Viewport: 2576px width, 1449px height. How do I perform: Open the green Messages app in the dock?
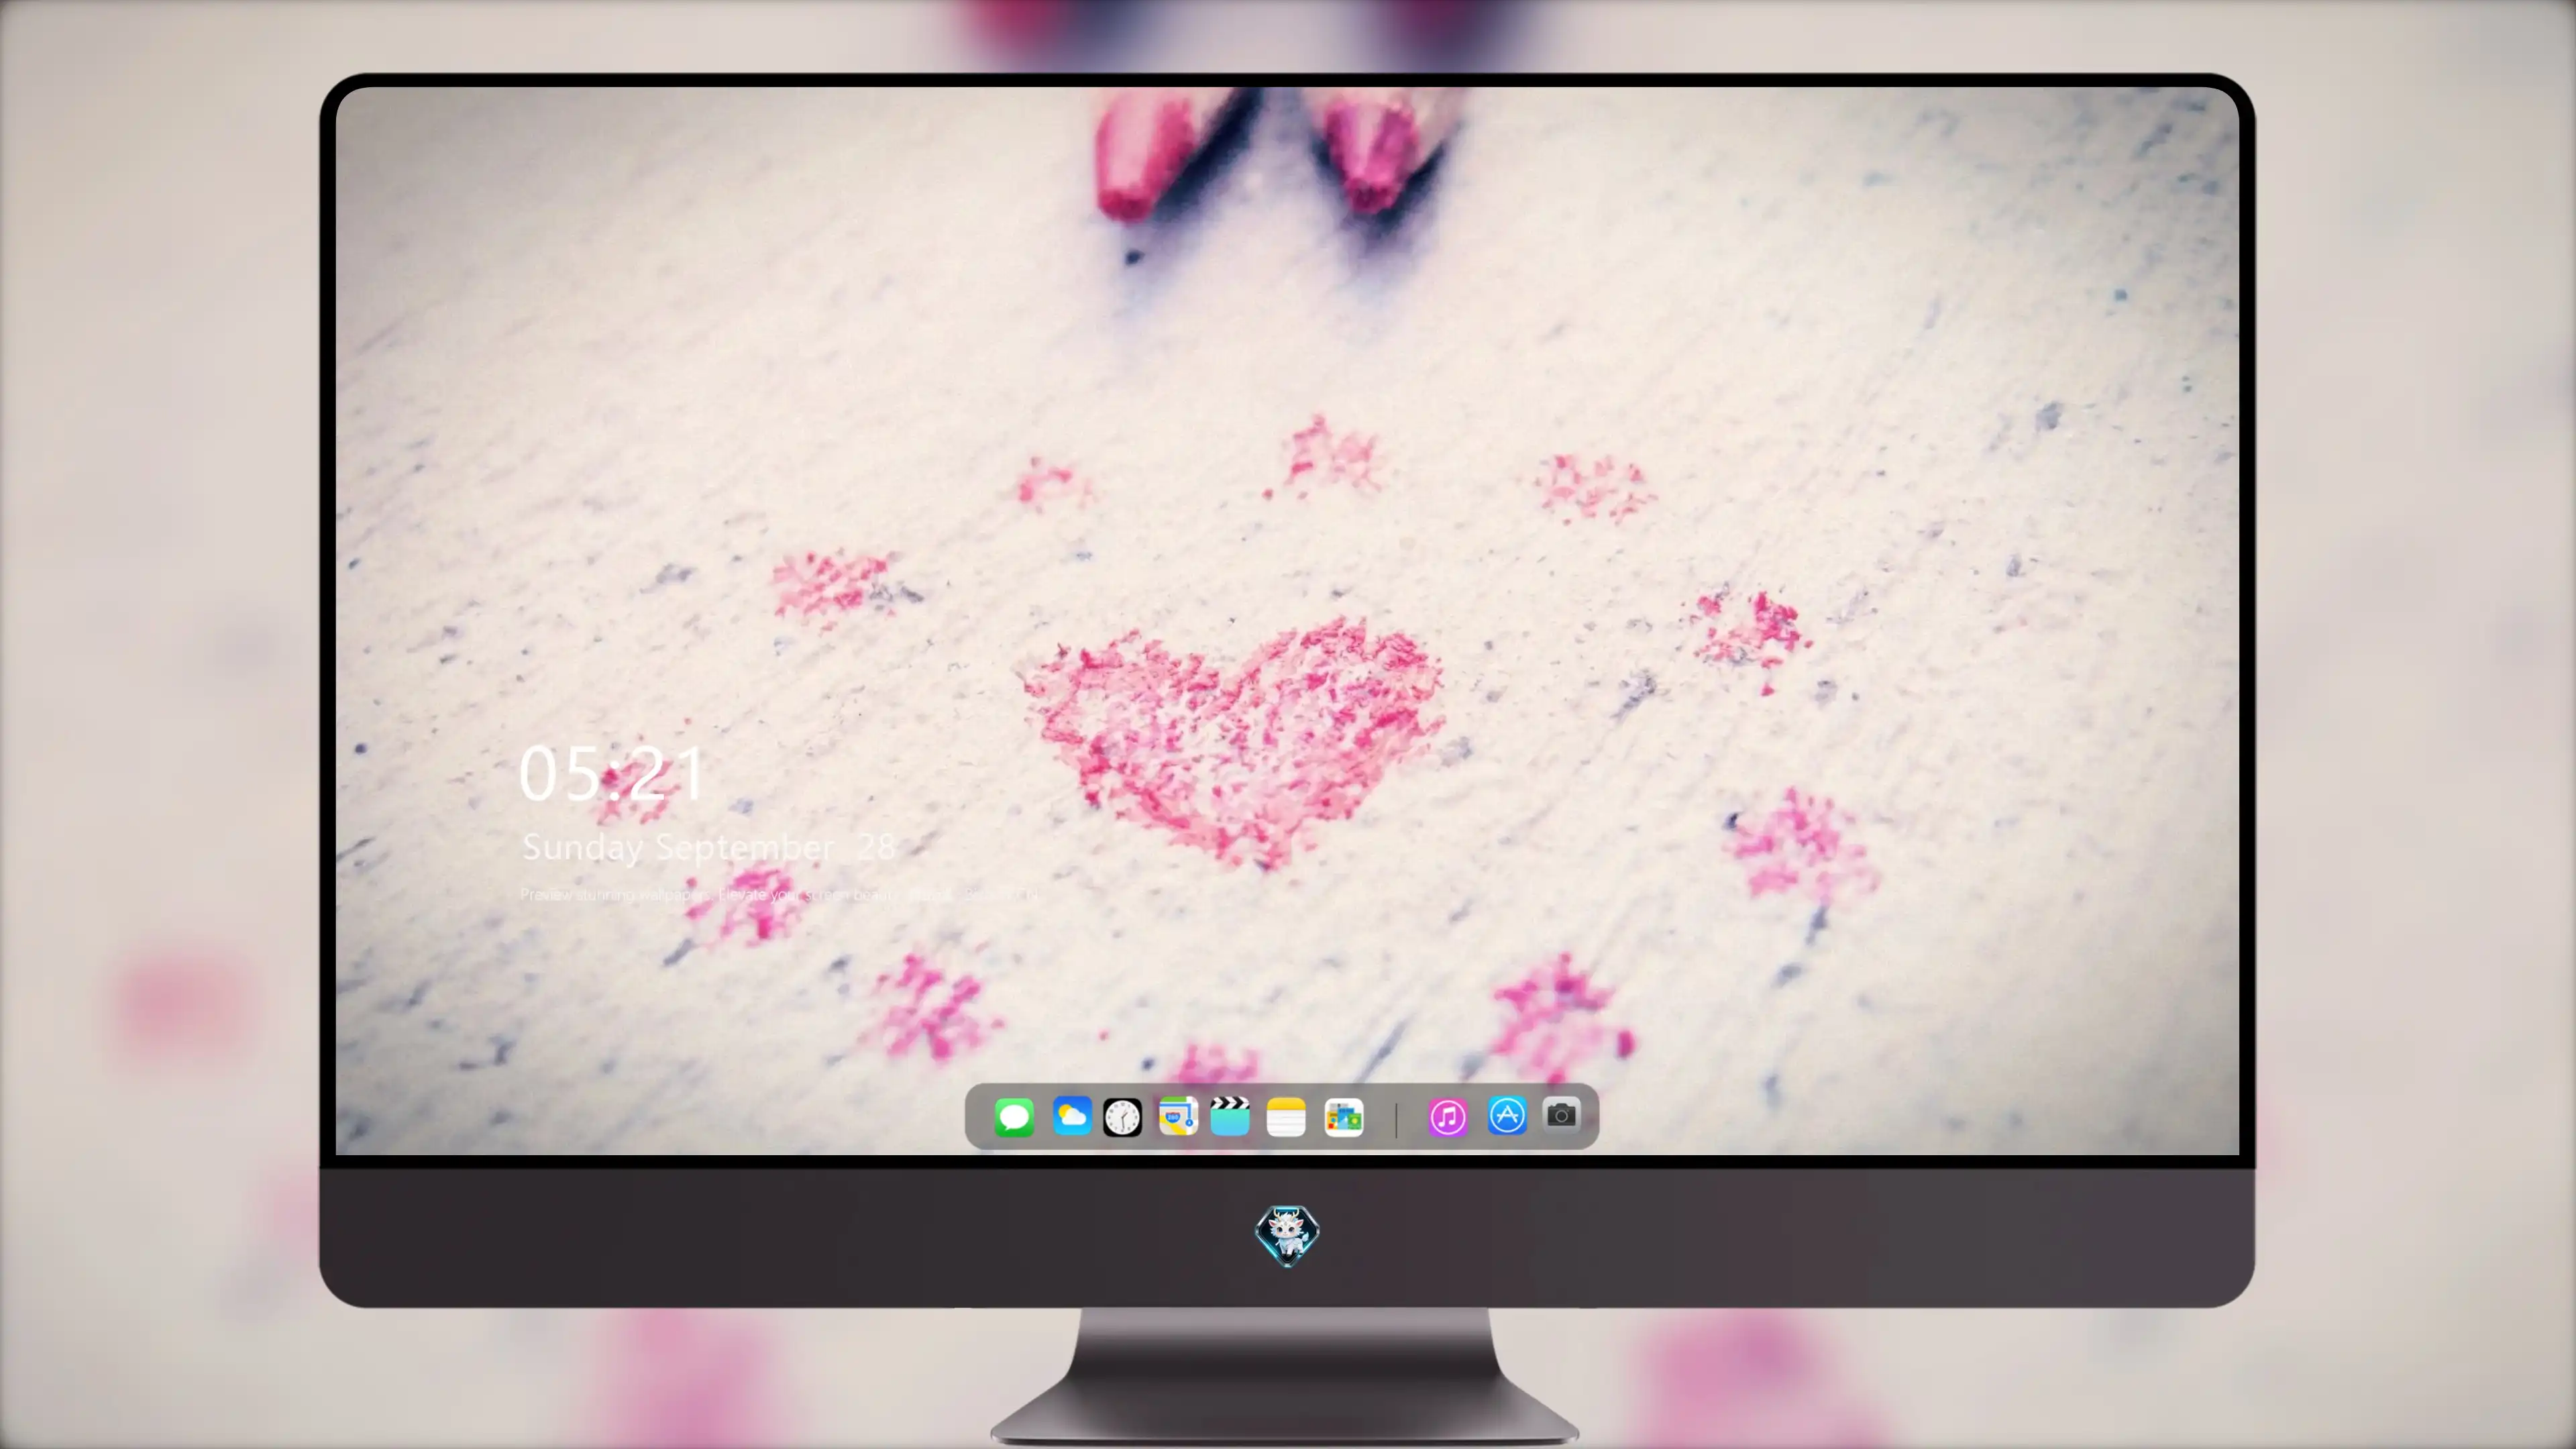click(1014, 1117)
